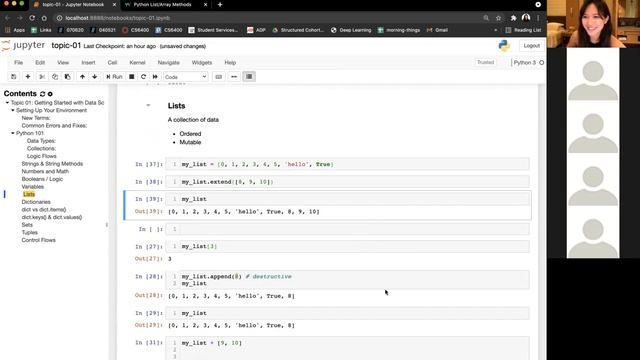Open the Help menu

(230, 62)
